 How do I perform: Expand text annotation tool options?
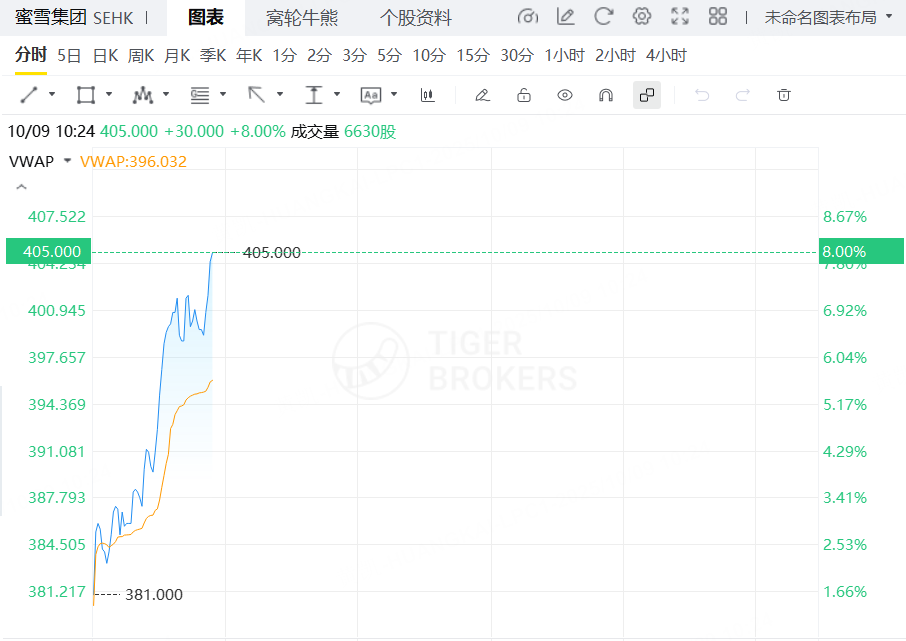tap(394, 94)
